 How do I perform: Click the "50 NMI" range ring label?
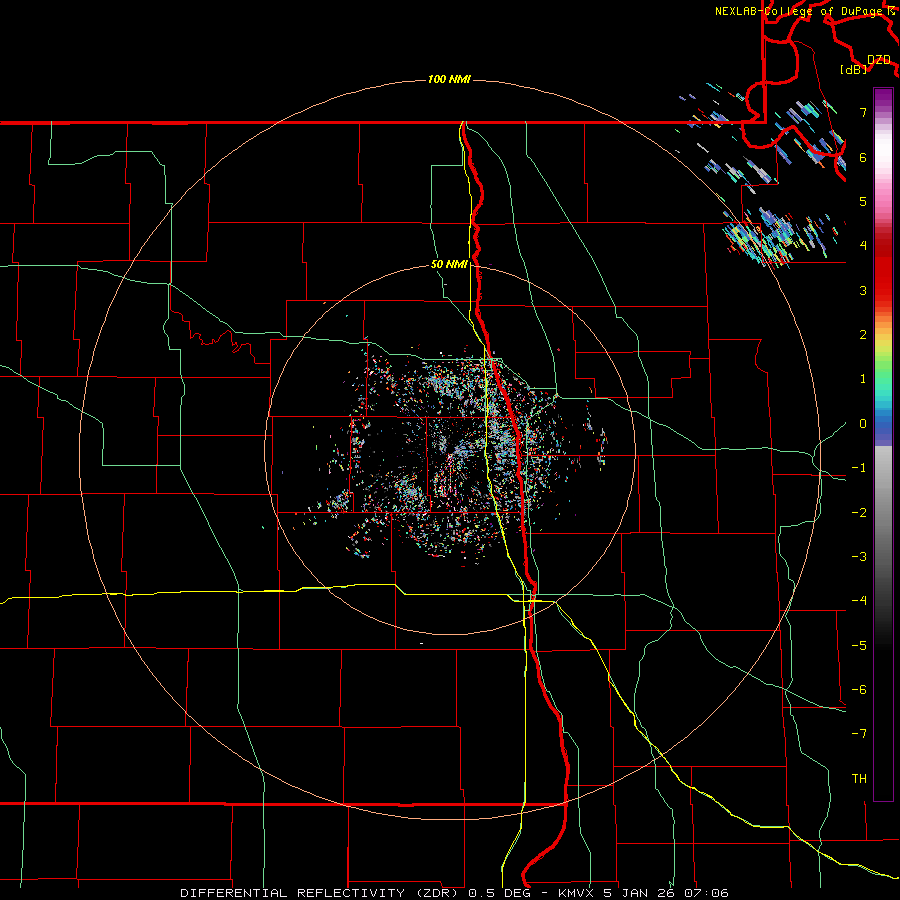pos(449,264)
